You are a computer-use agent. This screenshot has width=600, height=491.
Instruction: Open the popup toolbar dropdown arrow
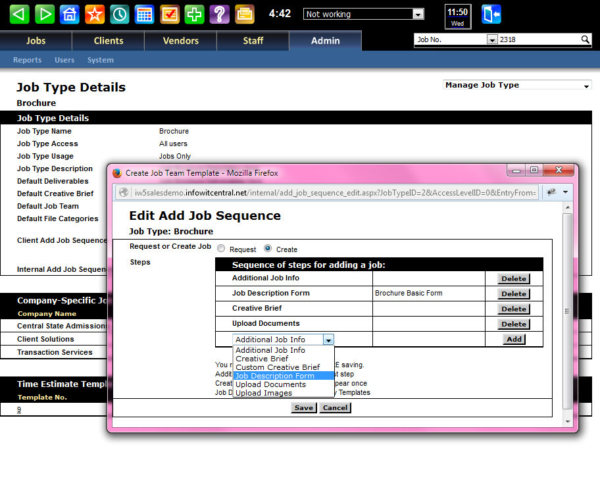pos(565,192)
